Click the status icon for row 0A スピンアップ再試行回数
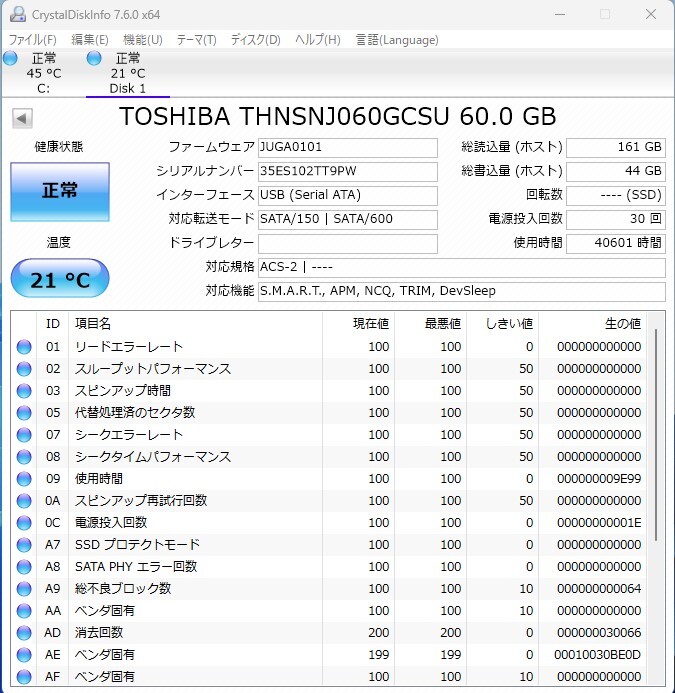The height and width of the screenshot is (693, 675). coord(24,501)
